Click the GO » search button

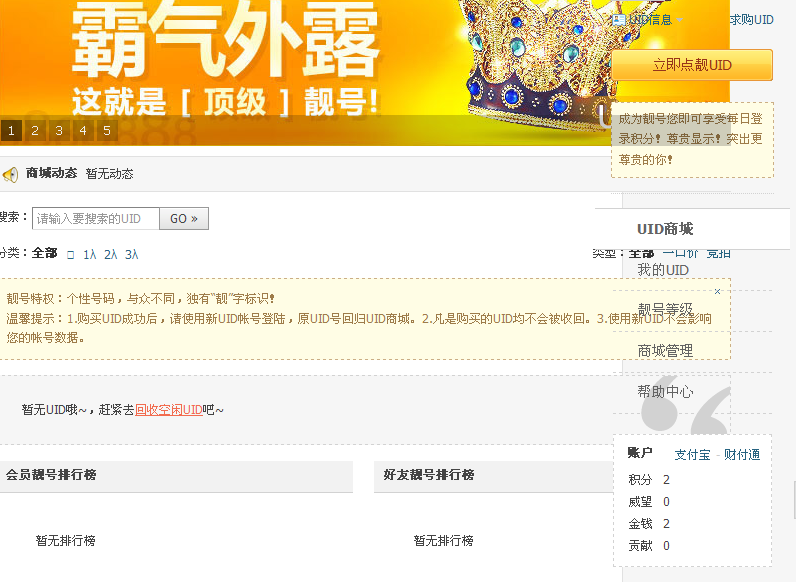click(x=184, y=218)
